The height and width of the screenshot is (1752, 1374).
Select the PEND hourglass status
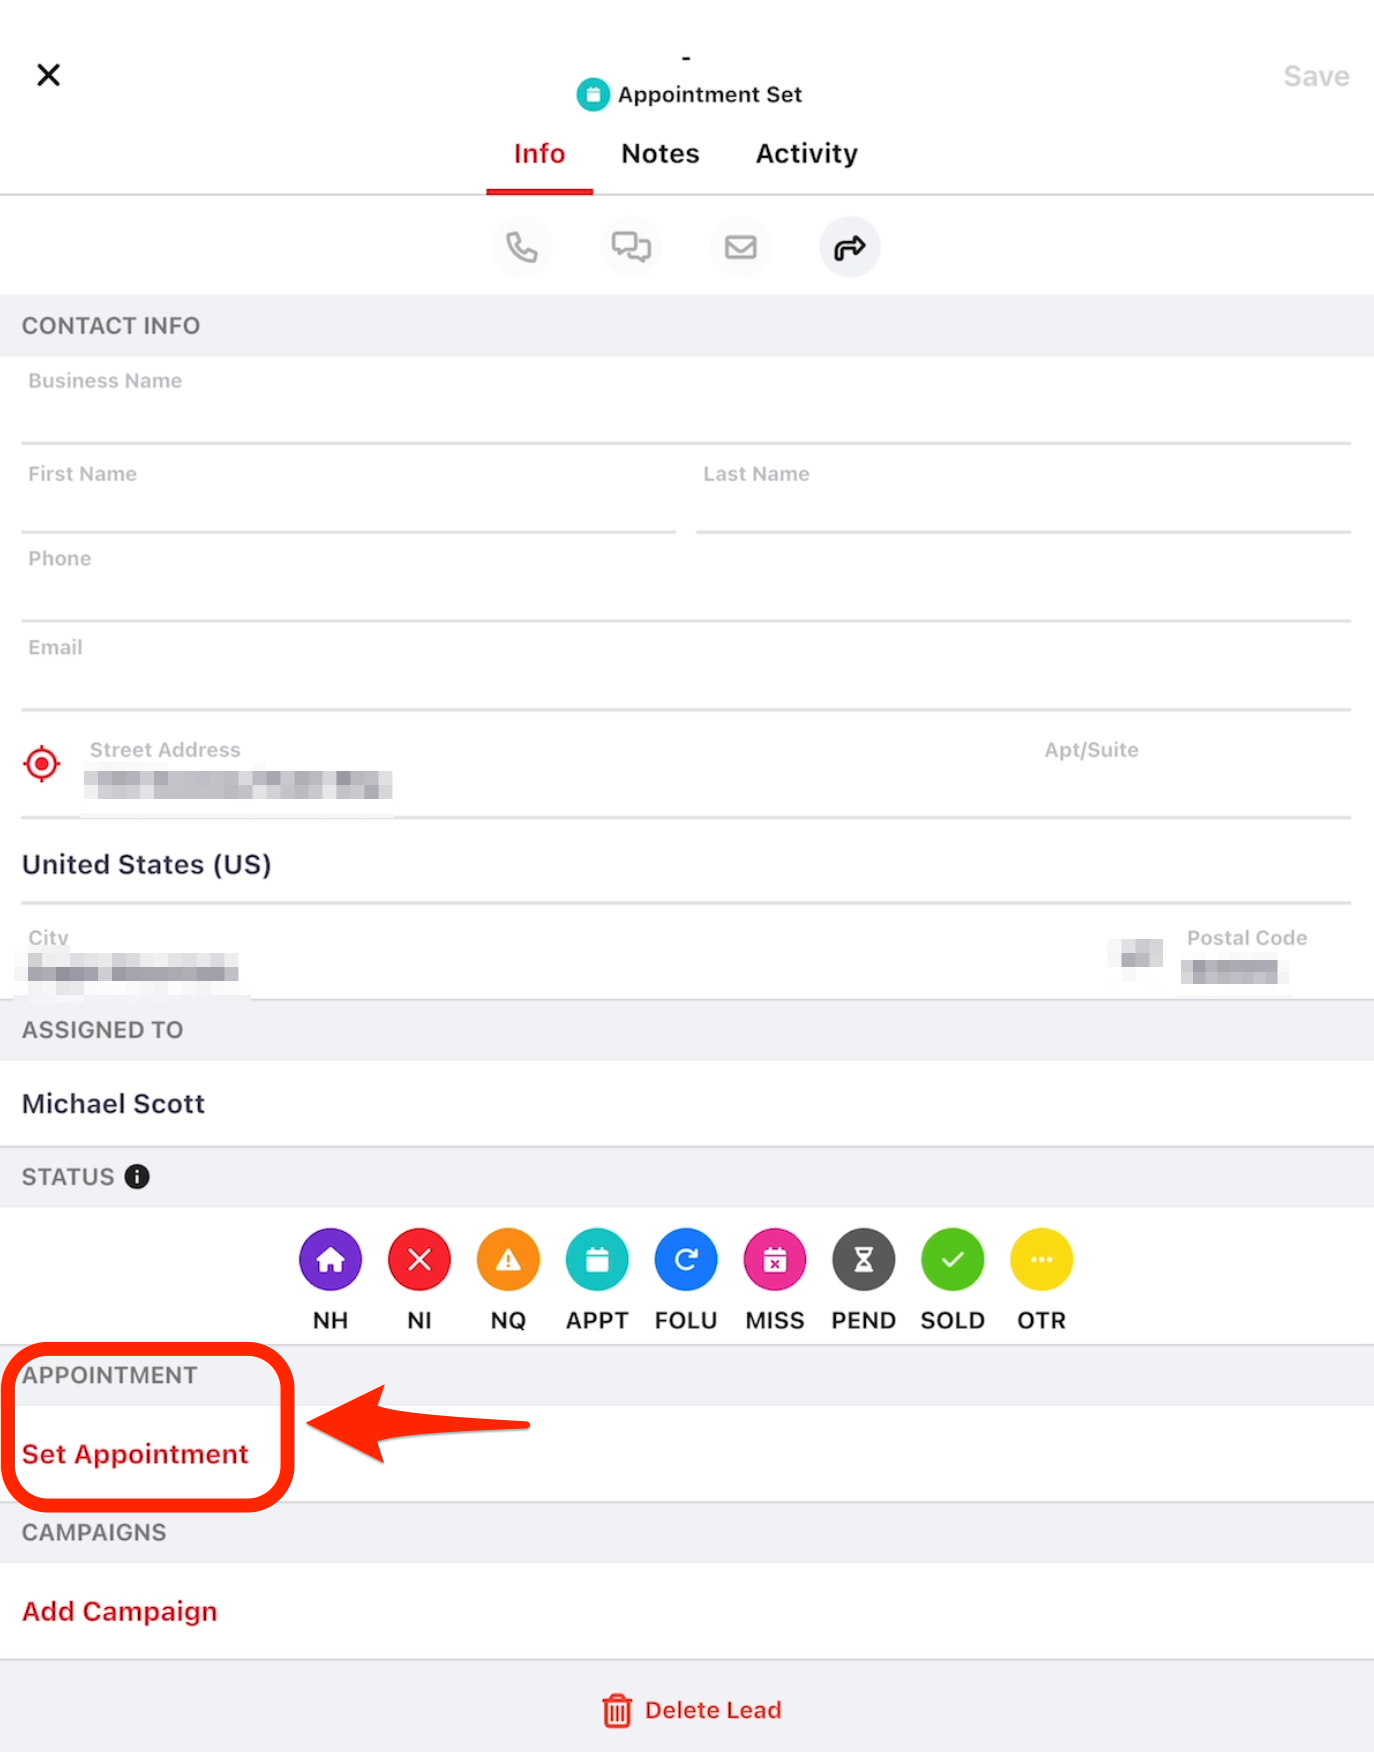(863, 1260)
